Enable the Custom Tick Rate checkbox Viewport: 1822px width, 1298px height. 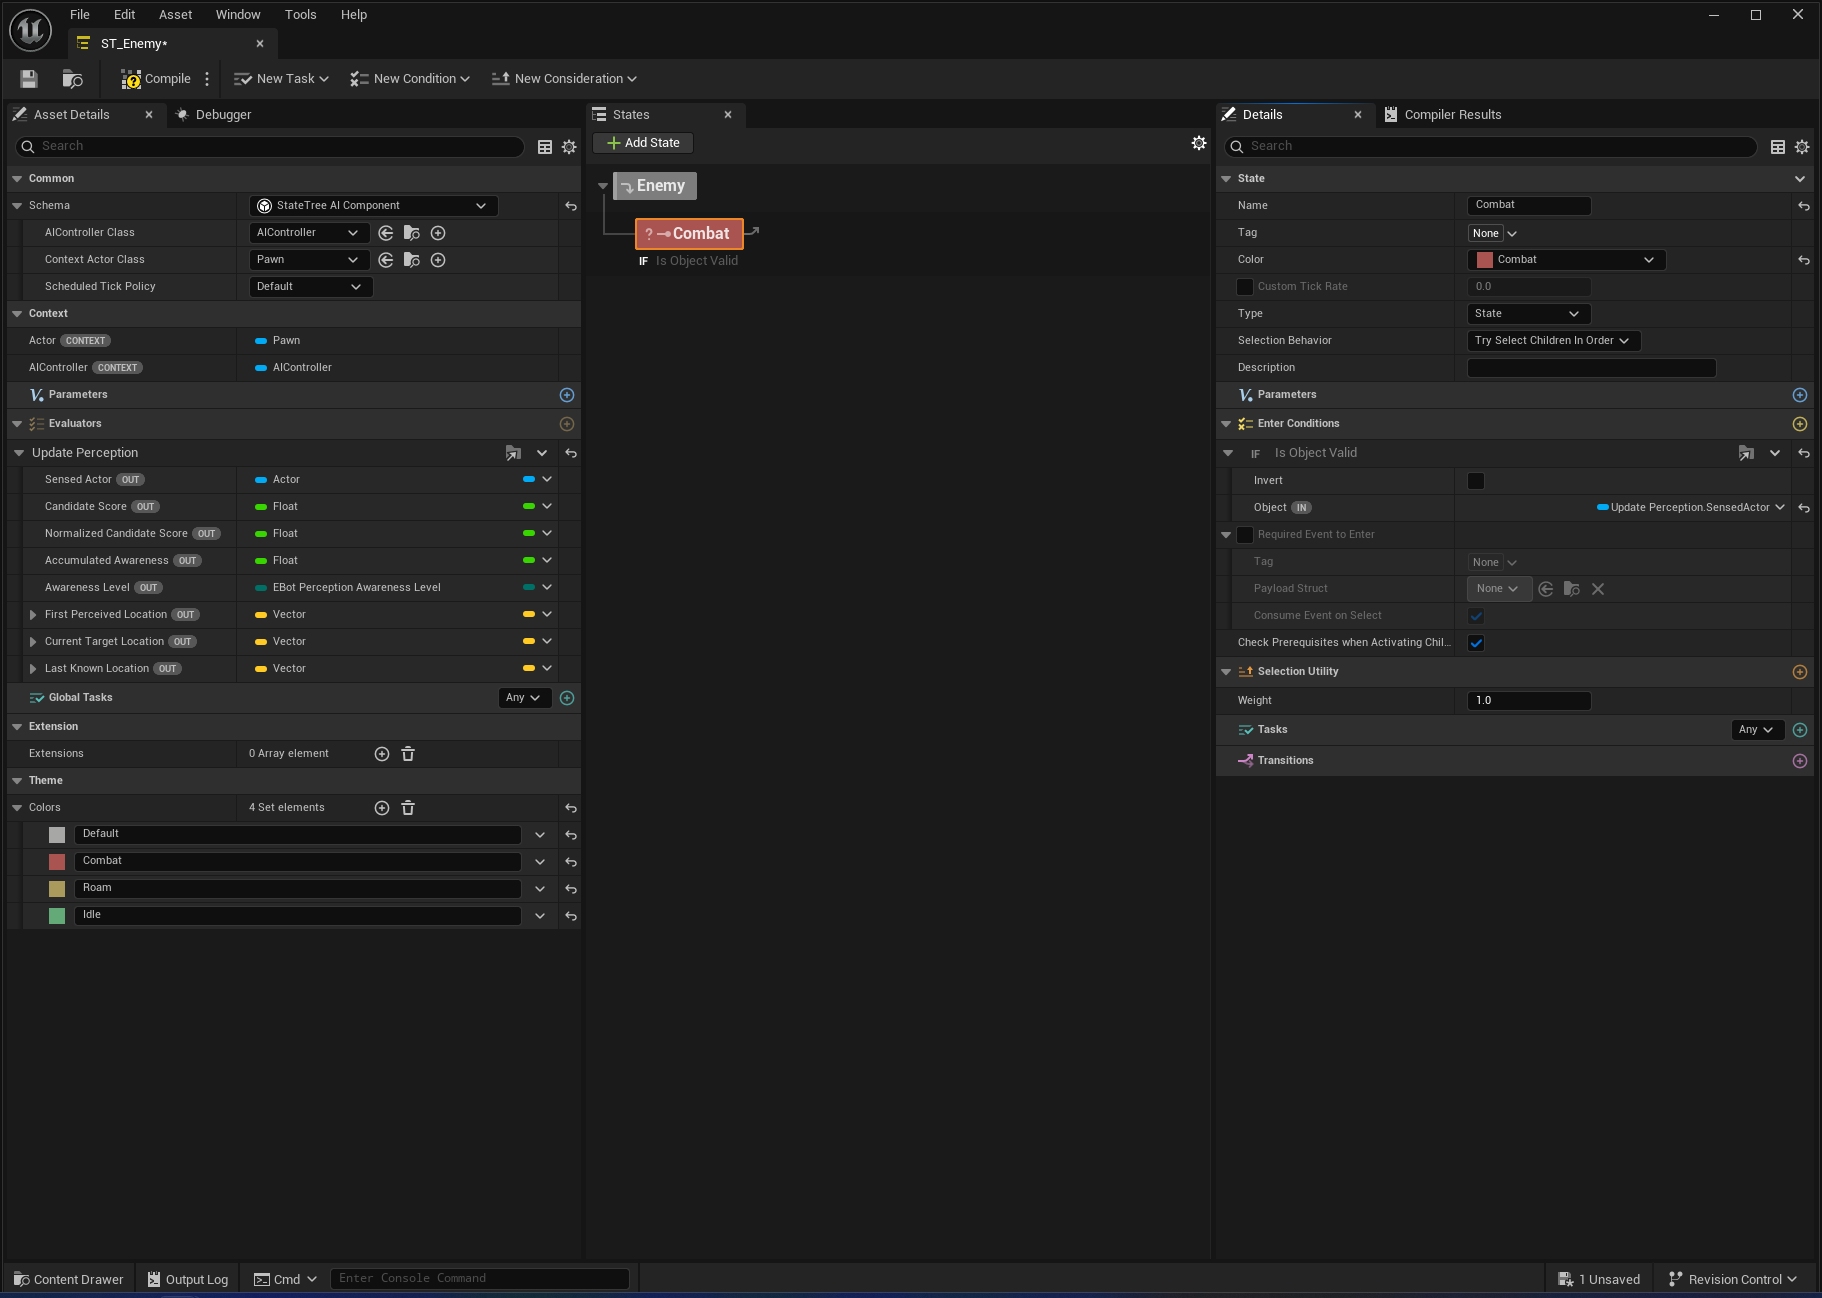(x=1245, y=287)
